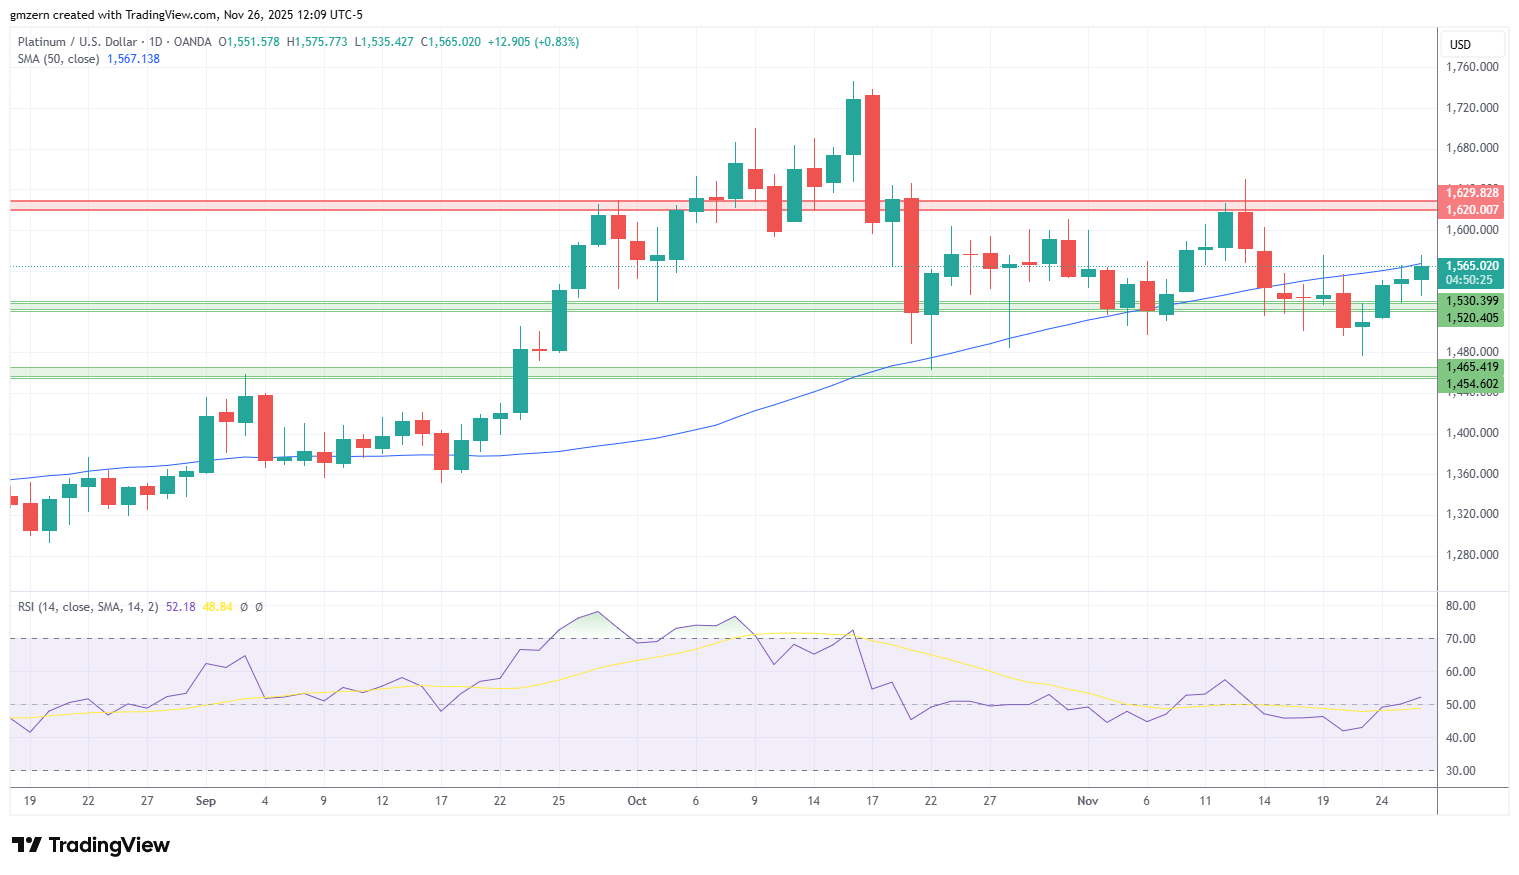The width and height of the screenshot is (1519, 875).
Task: Click the high price H1,575.773
Action: pos(317,42)
